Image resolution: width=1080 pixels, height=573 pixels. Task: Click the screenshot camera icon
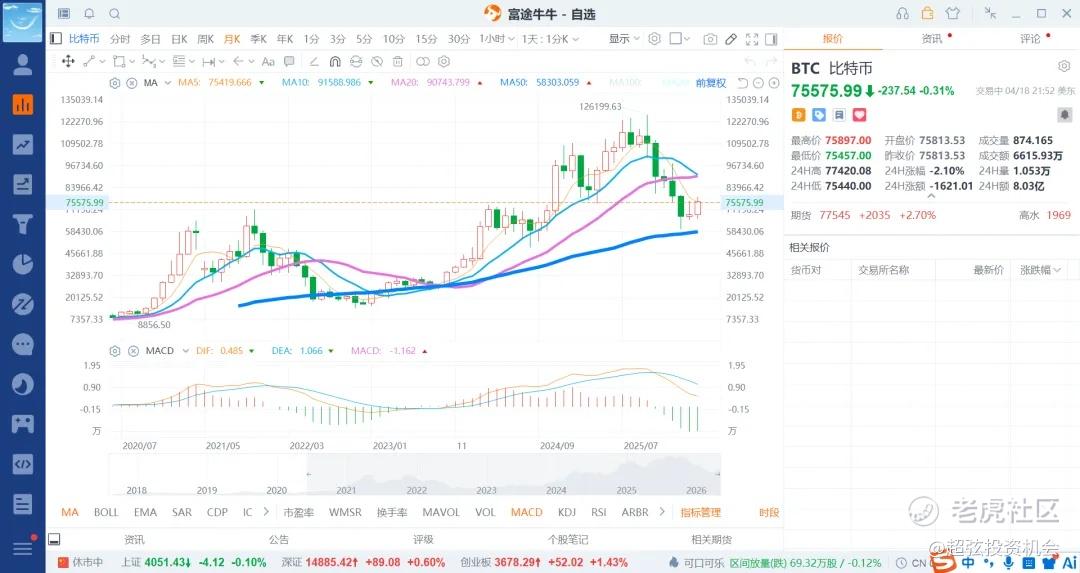[x=710, y=39]
